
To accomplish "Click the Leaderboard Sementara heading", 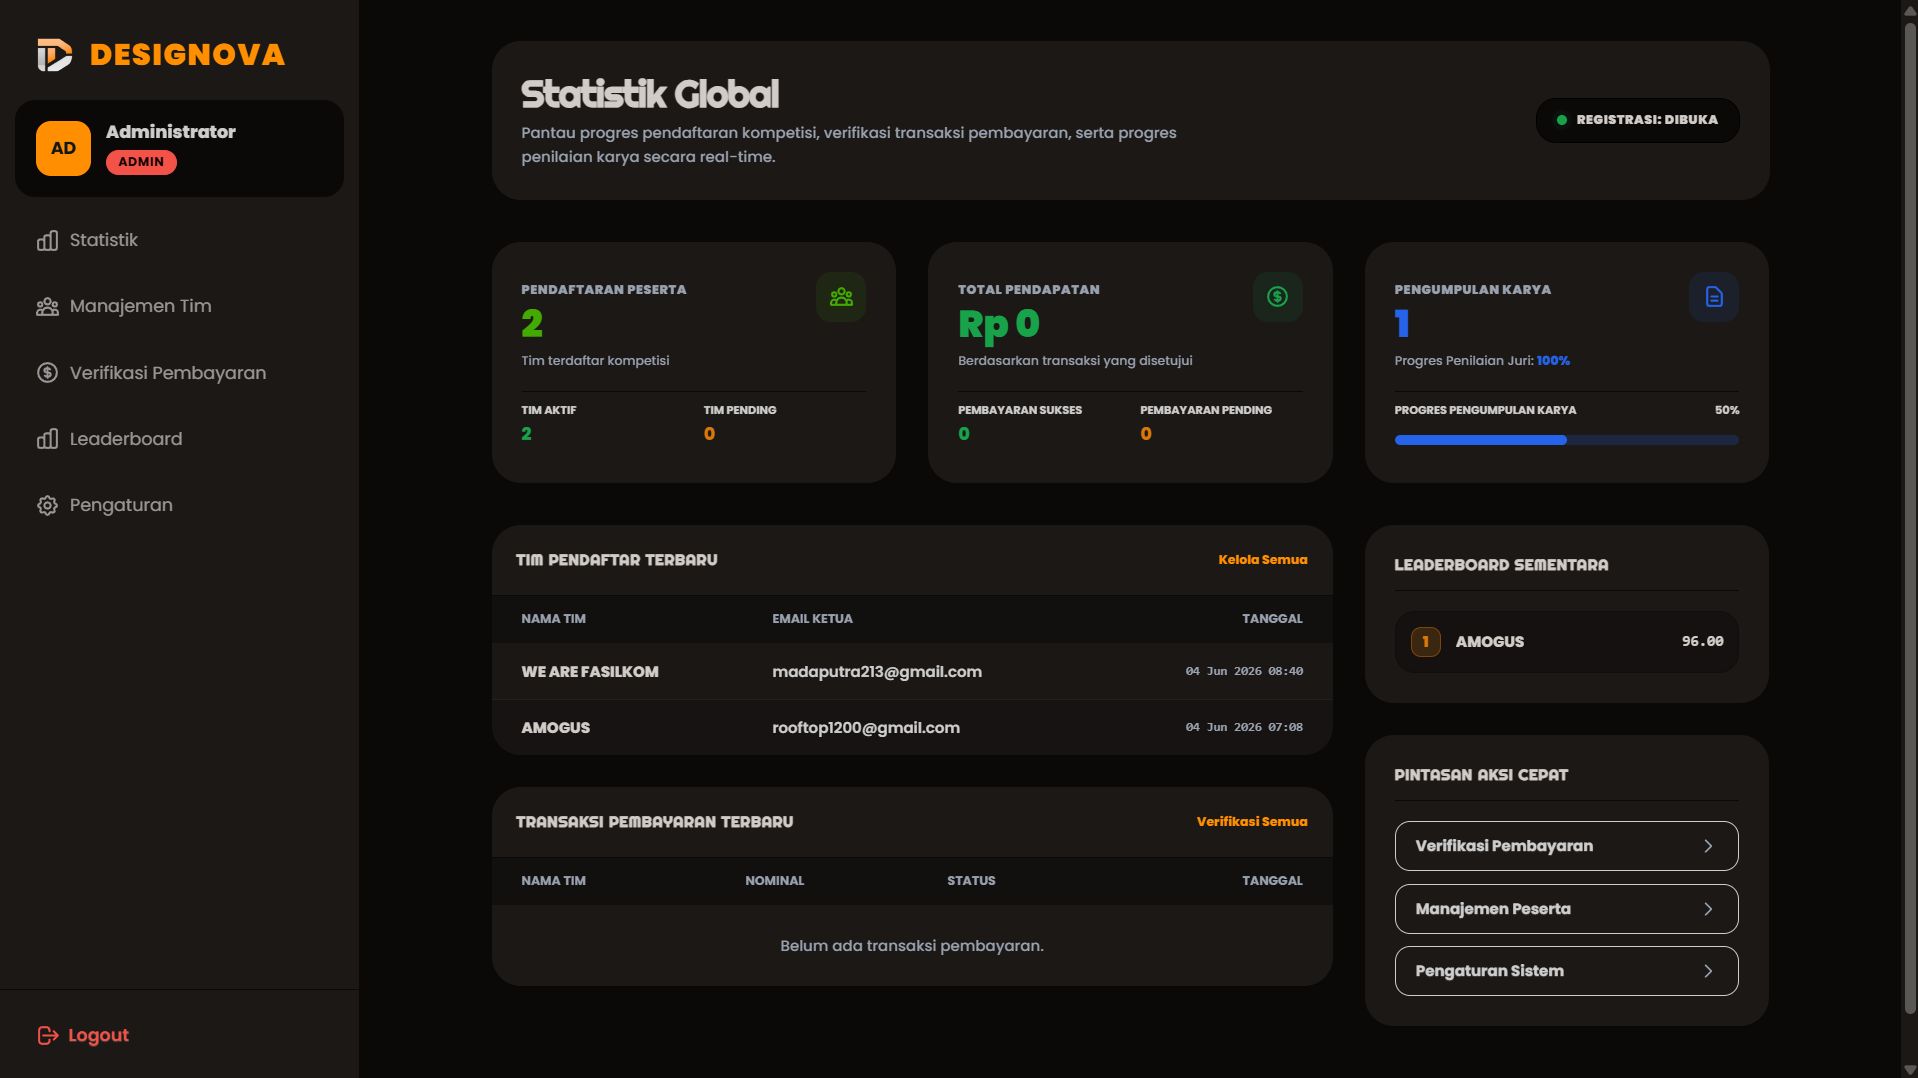I will [1501, 565].
